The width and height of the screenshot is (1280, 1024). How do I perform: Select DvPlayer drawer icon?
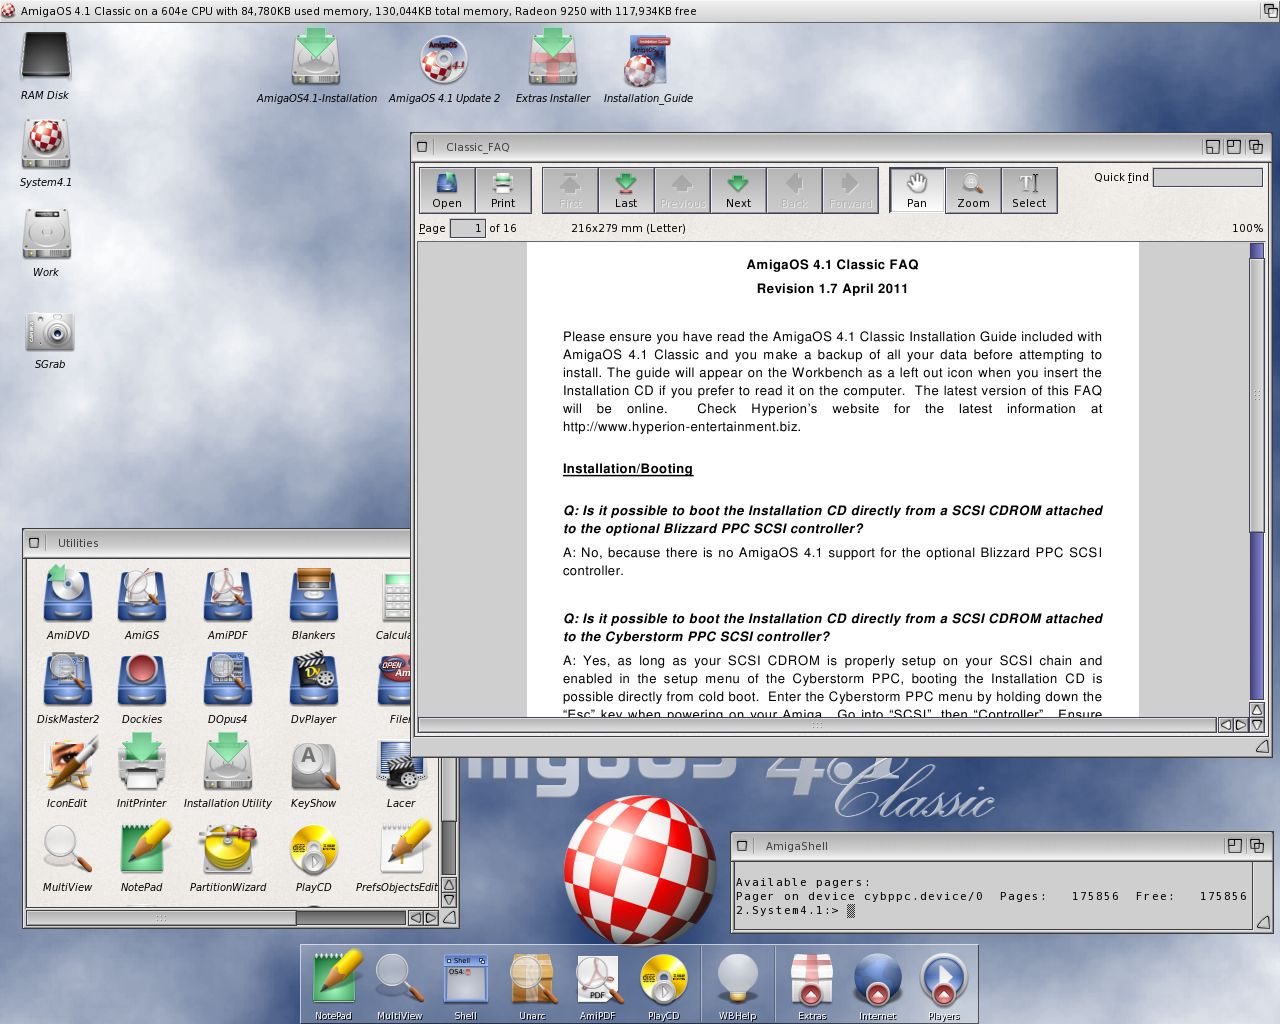tap(313, 686)
